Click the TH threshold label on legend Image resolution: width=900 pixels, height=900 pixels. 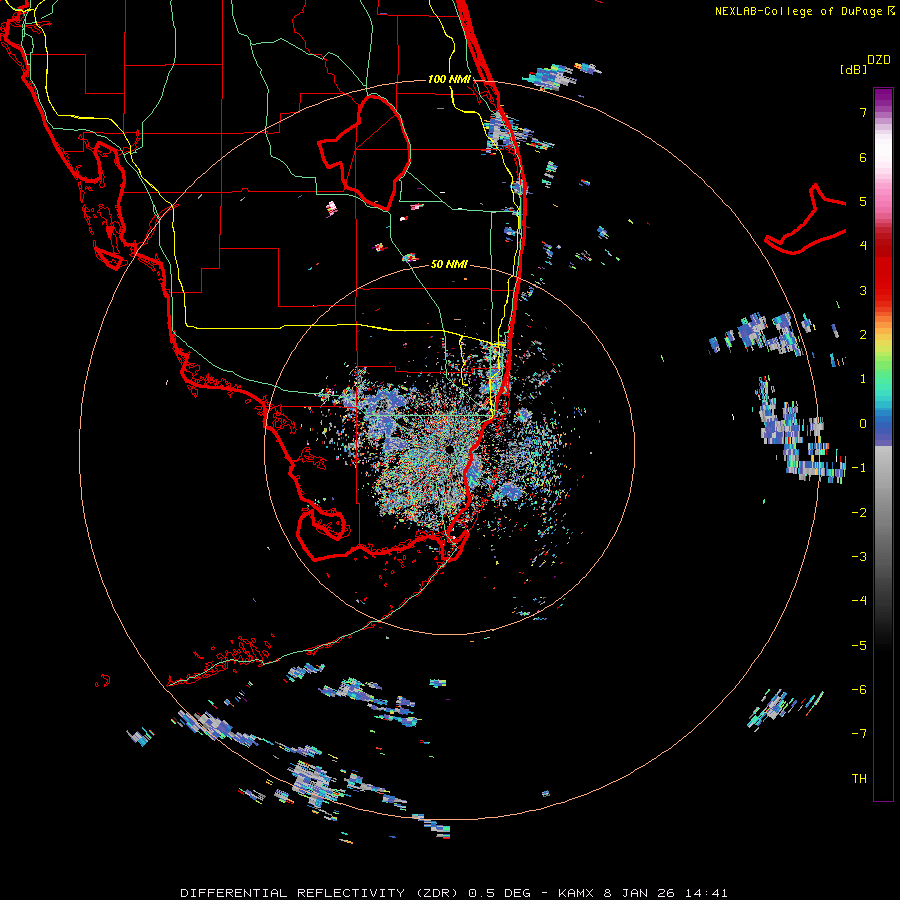coord(859,779)
